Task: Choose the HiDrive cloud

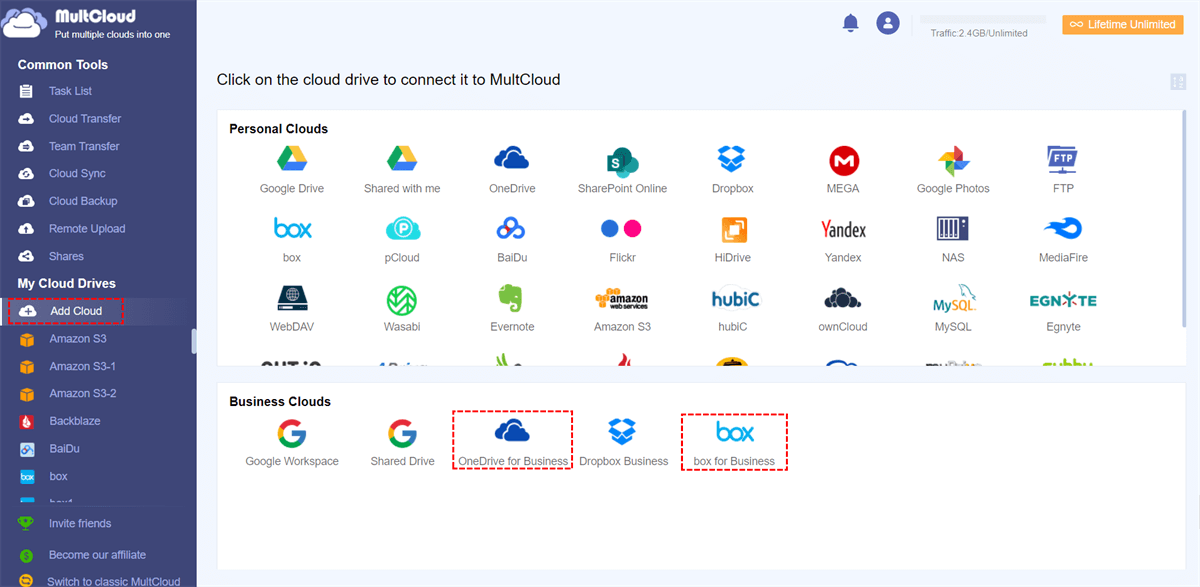Action: click(734, 239)
